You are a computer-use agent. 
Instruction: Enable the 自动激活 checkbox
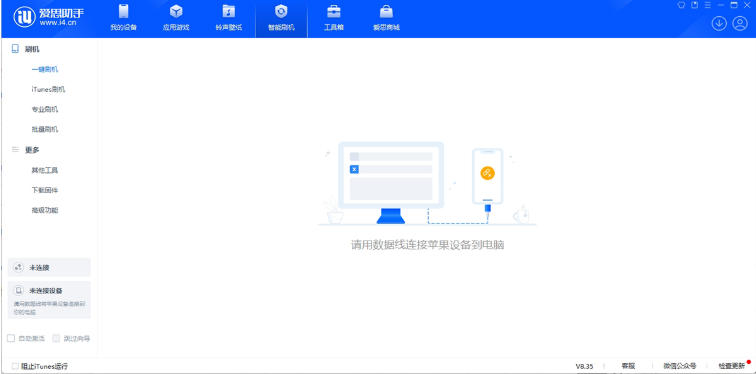pos(11,338)
